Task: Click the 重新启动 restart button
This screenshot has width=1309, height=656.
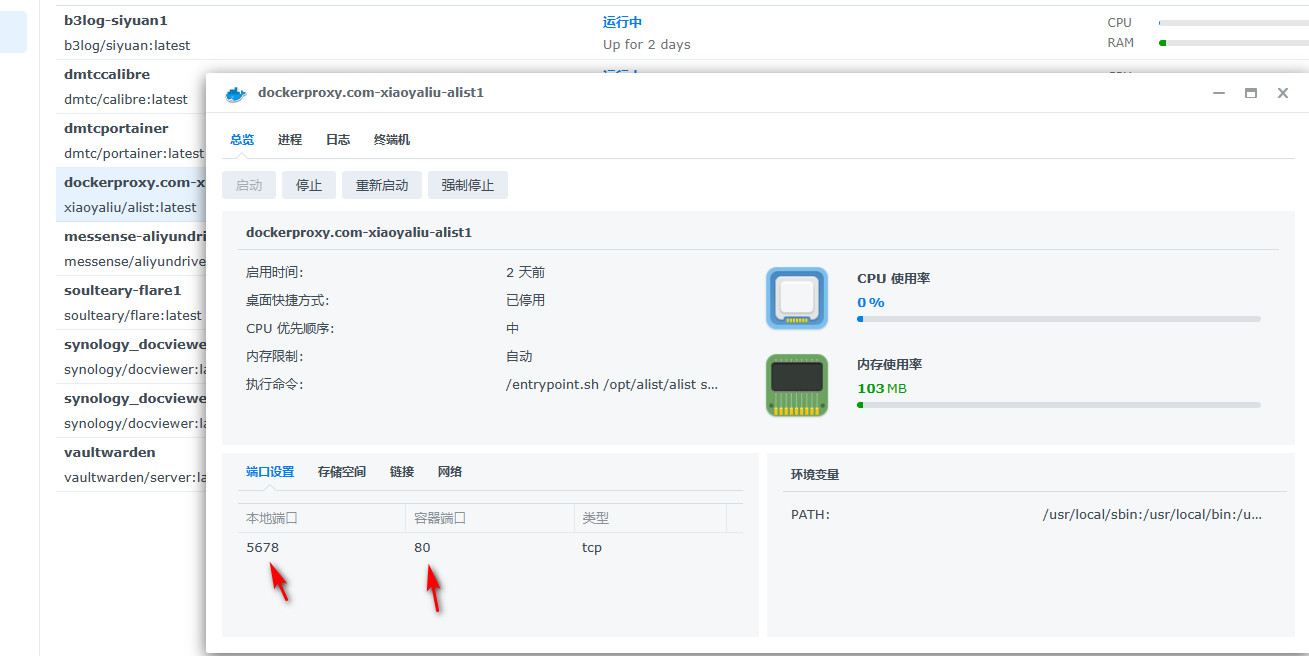Action: point(382,185)
